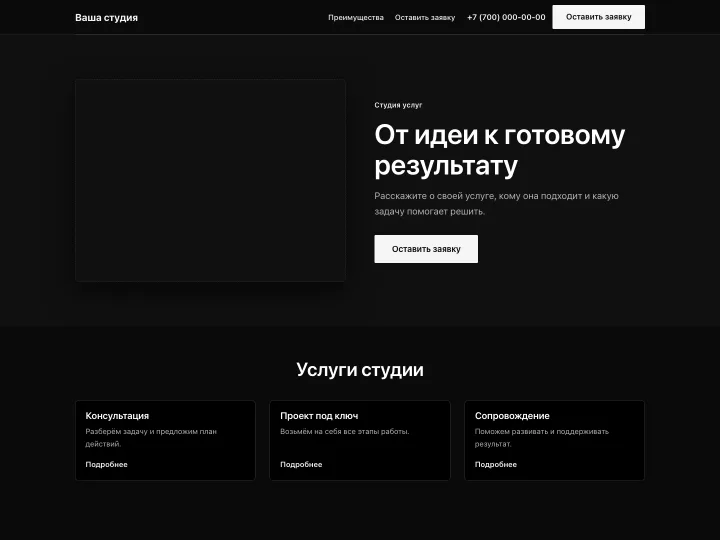Click the text Разберём задачу и предложим план действий
Screen dimensions: 720x540
click(x=151, y=438)
